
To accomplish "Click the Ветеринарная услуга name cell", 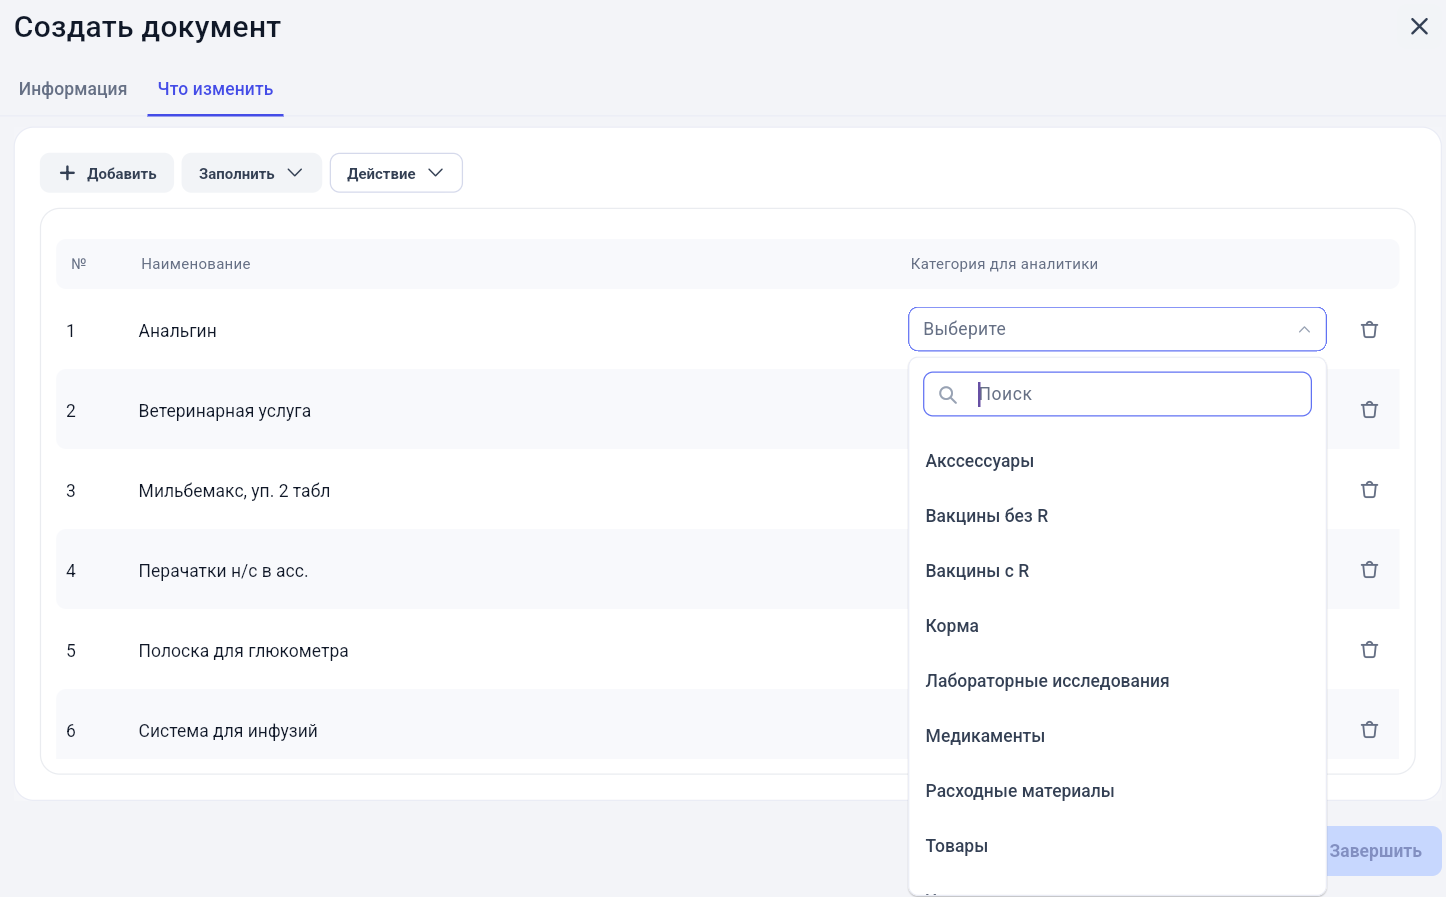I will point(225,411).
